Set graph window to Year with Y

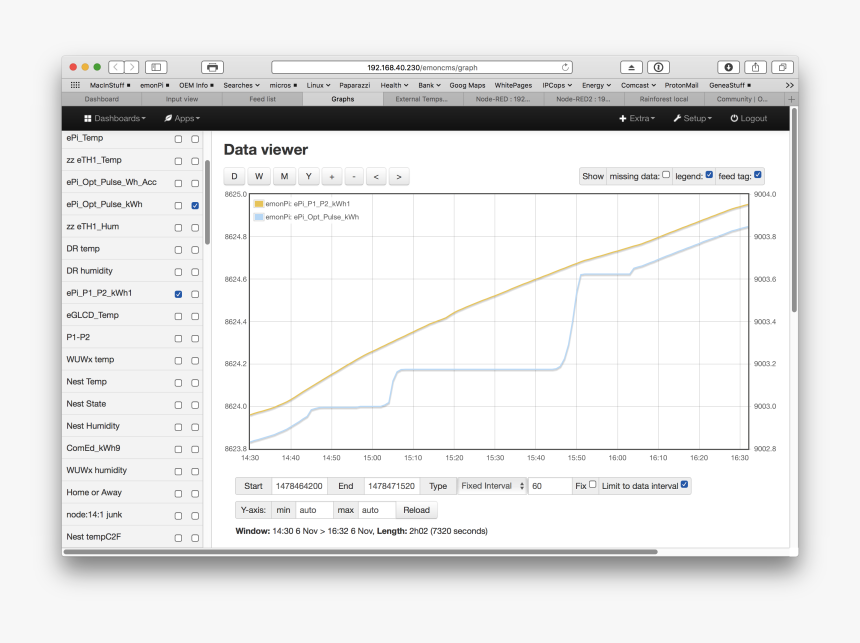308,177
